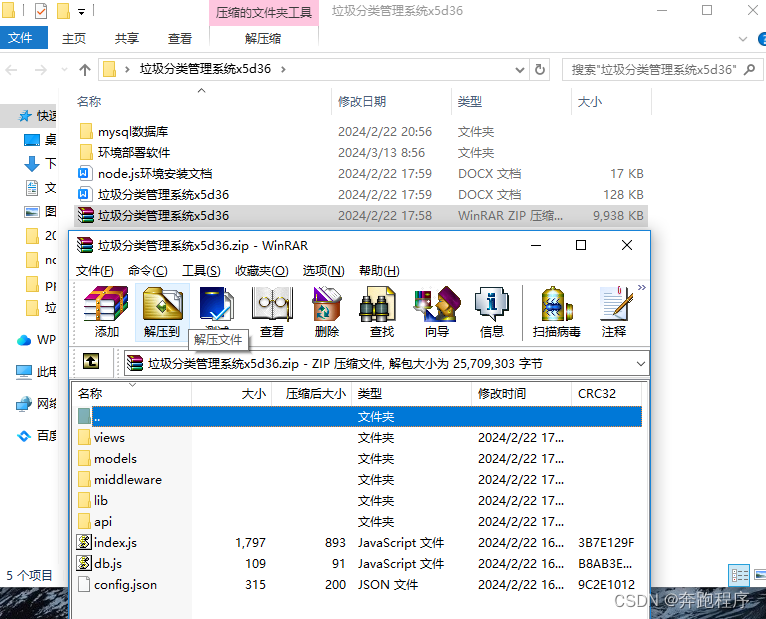The image size is (766, 619).
Task: Sort archive by CRC32 column
Action: [606, 393]
